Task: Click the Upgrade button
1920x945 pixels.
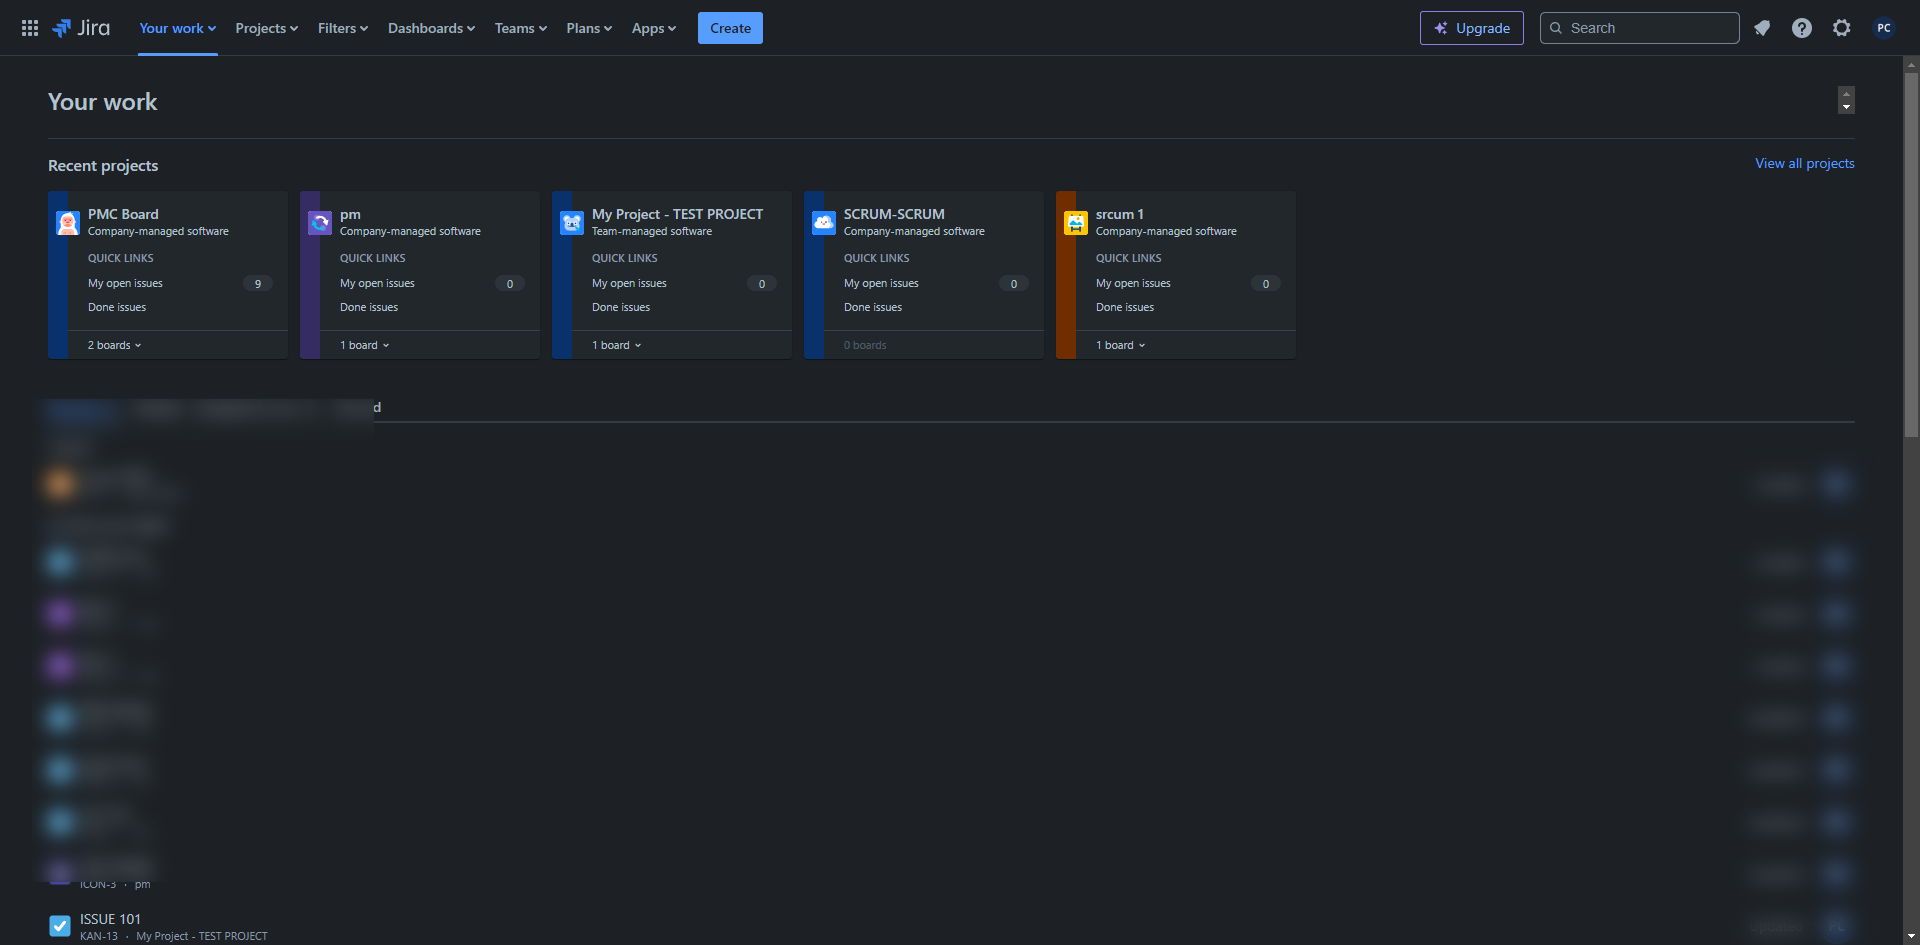Action: pyautogui.click(x=1472, y=28)
